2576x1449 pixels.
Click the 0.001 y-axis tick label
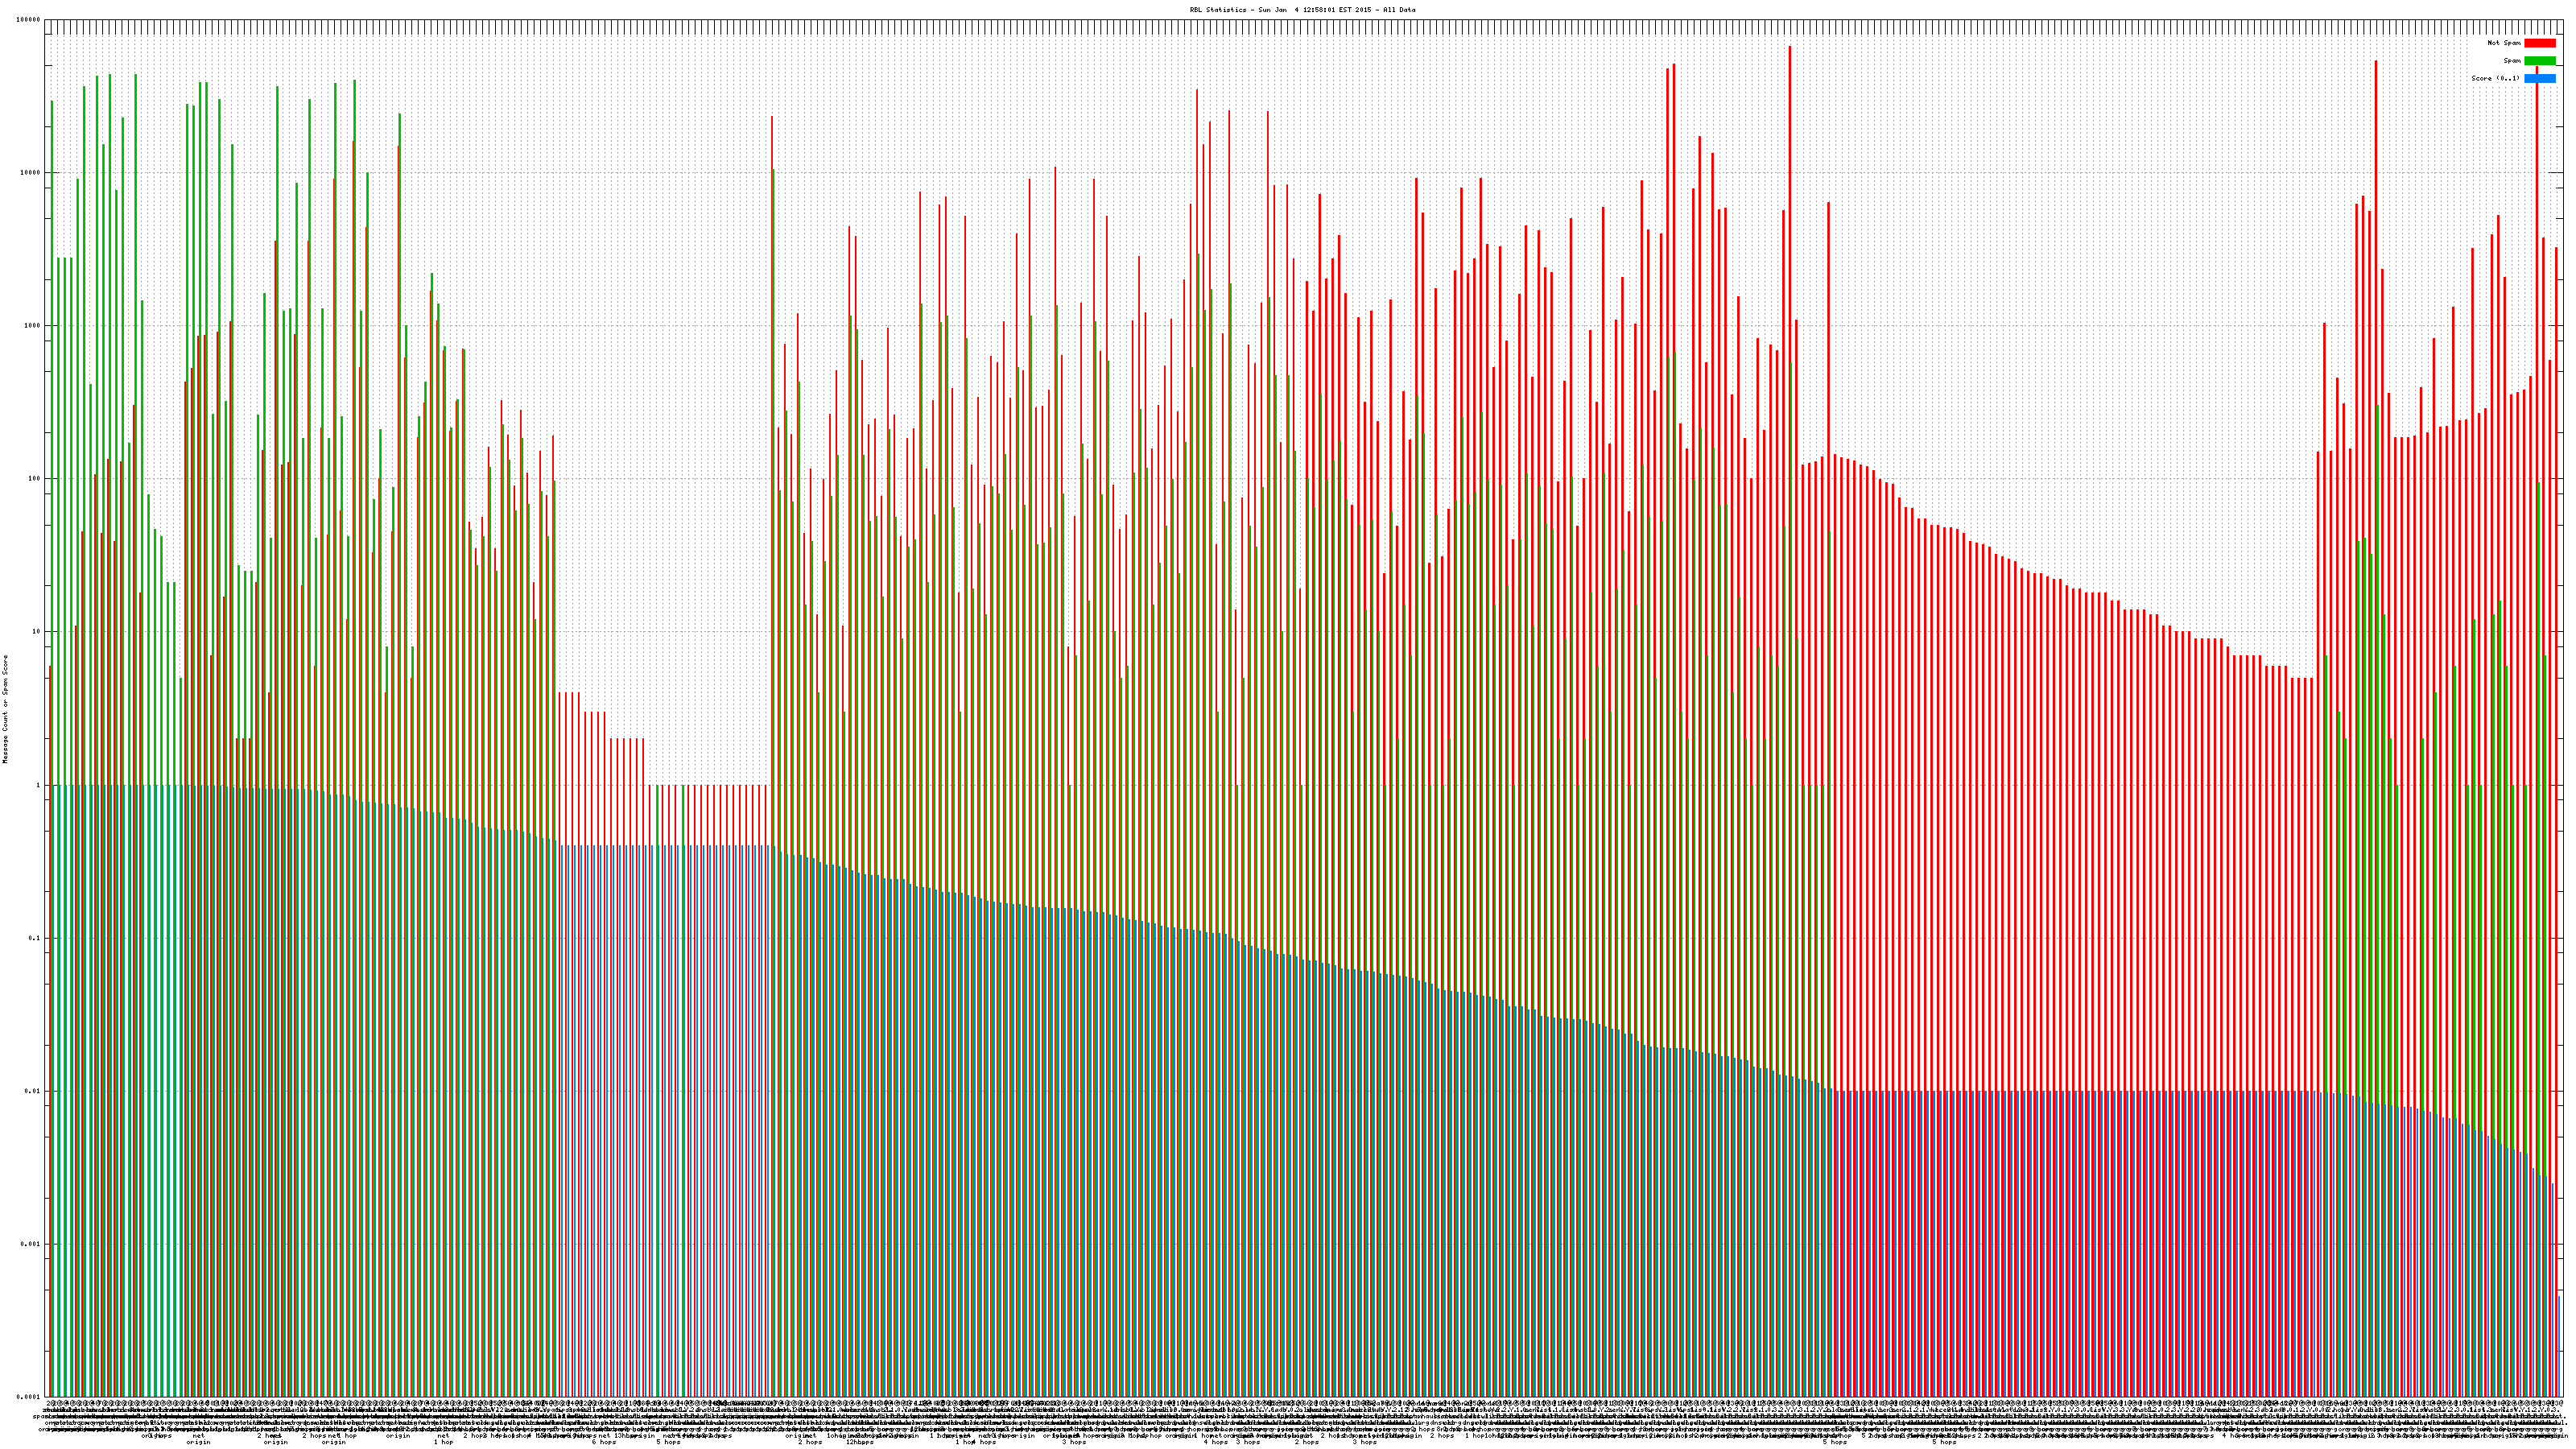(x=31, y=1244)
